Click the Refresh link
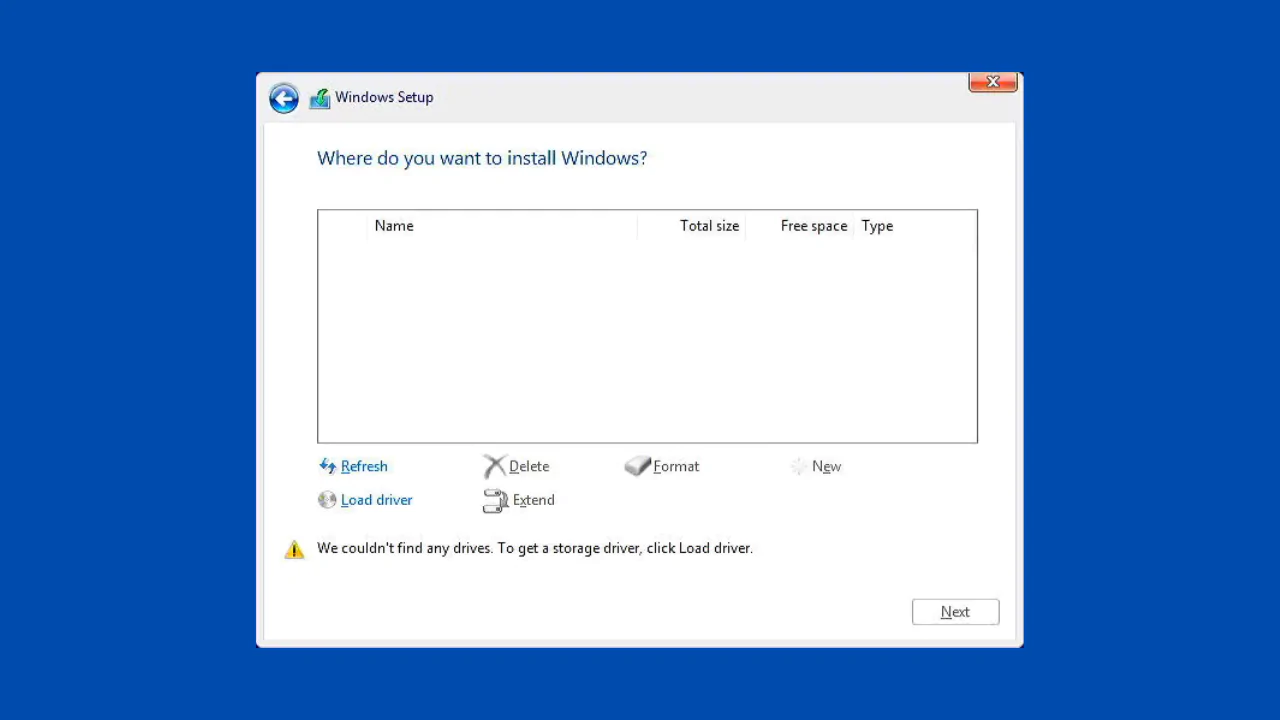1280x720 pixels. coord(364,466)
